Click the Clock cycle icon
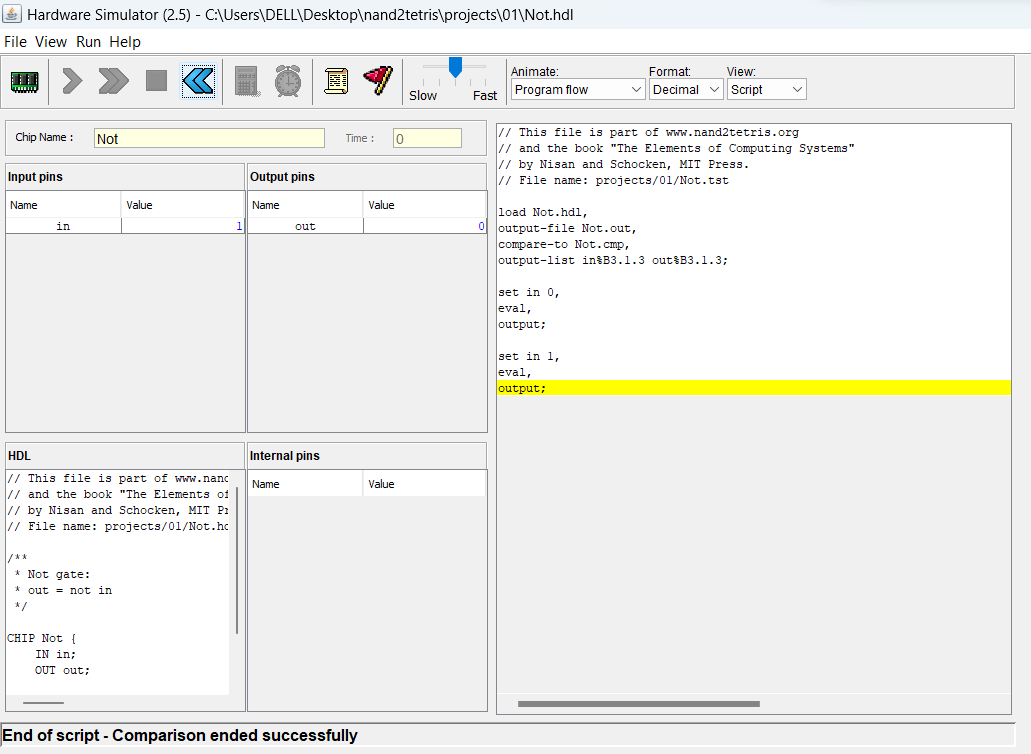This screenshot has width=1031, height=754. (288, 81)
